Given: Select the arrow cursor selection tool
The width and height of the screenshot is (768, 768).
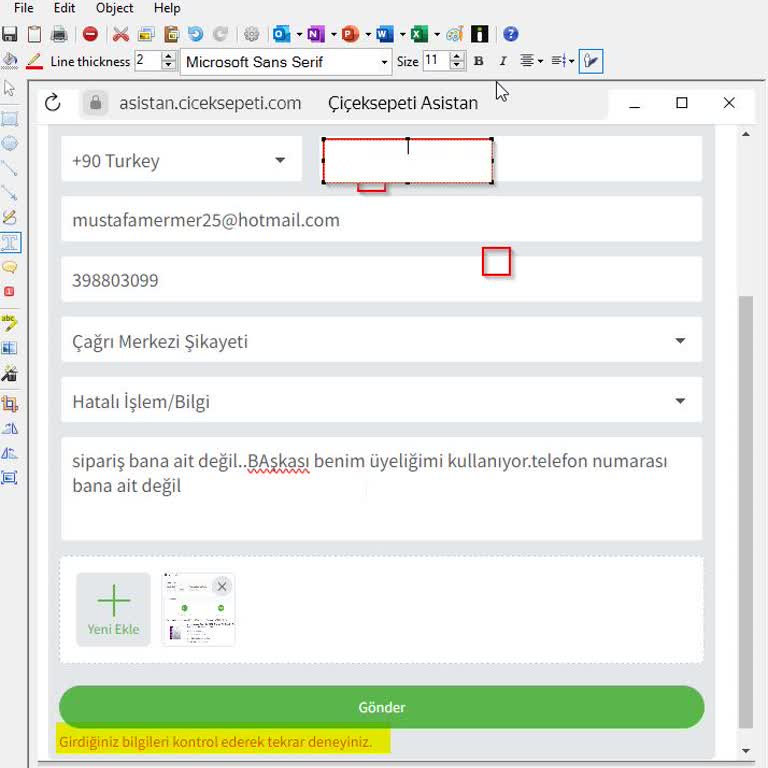Looking at the screenshot, I should (9, 89).
